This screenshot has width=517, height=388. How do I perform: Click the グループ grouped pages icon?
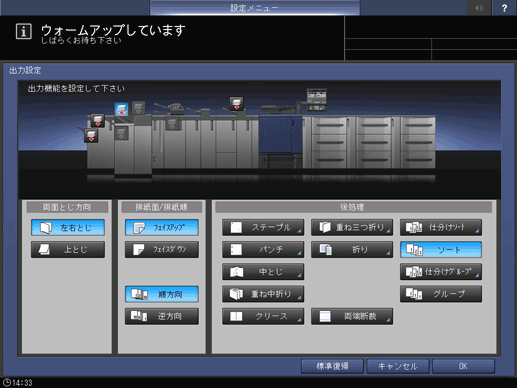(414, 294)
